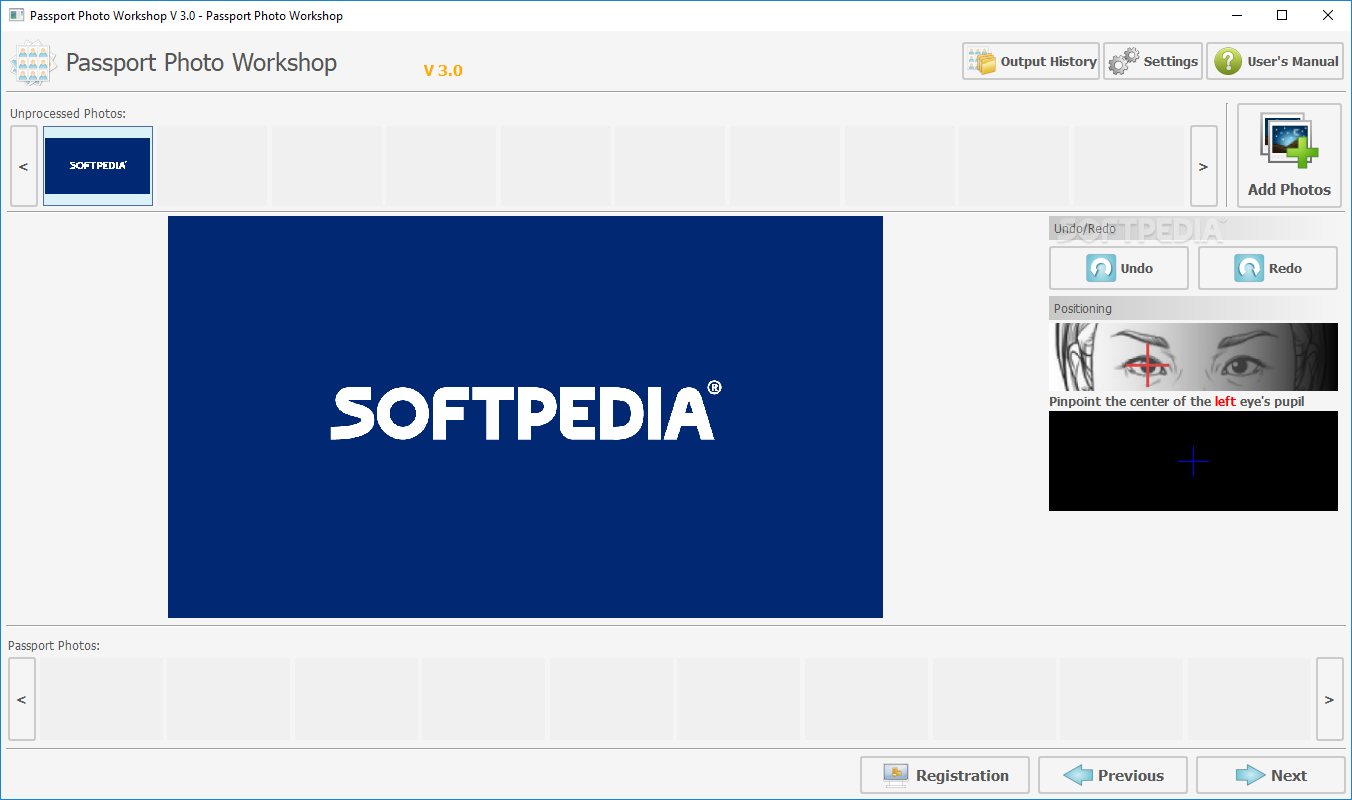The width and height of the screenshot is (1352, 800).
Task: Close the Passport Photo Workshop window
Action: [1329, 15]
